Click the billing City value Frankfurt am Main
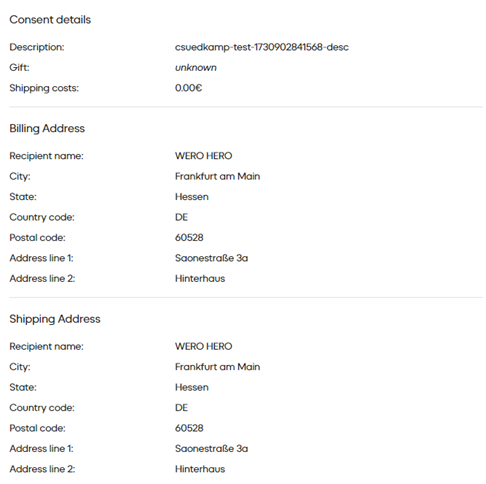 [217, 176]
